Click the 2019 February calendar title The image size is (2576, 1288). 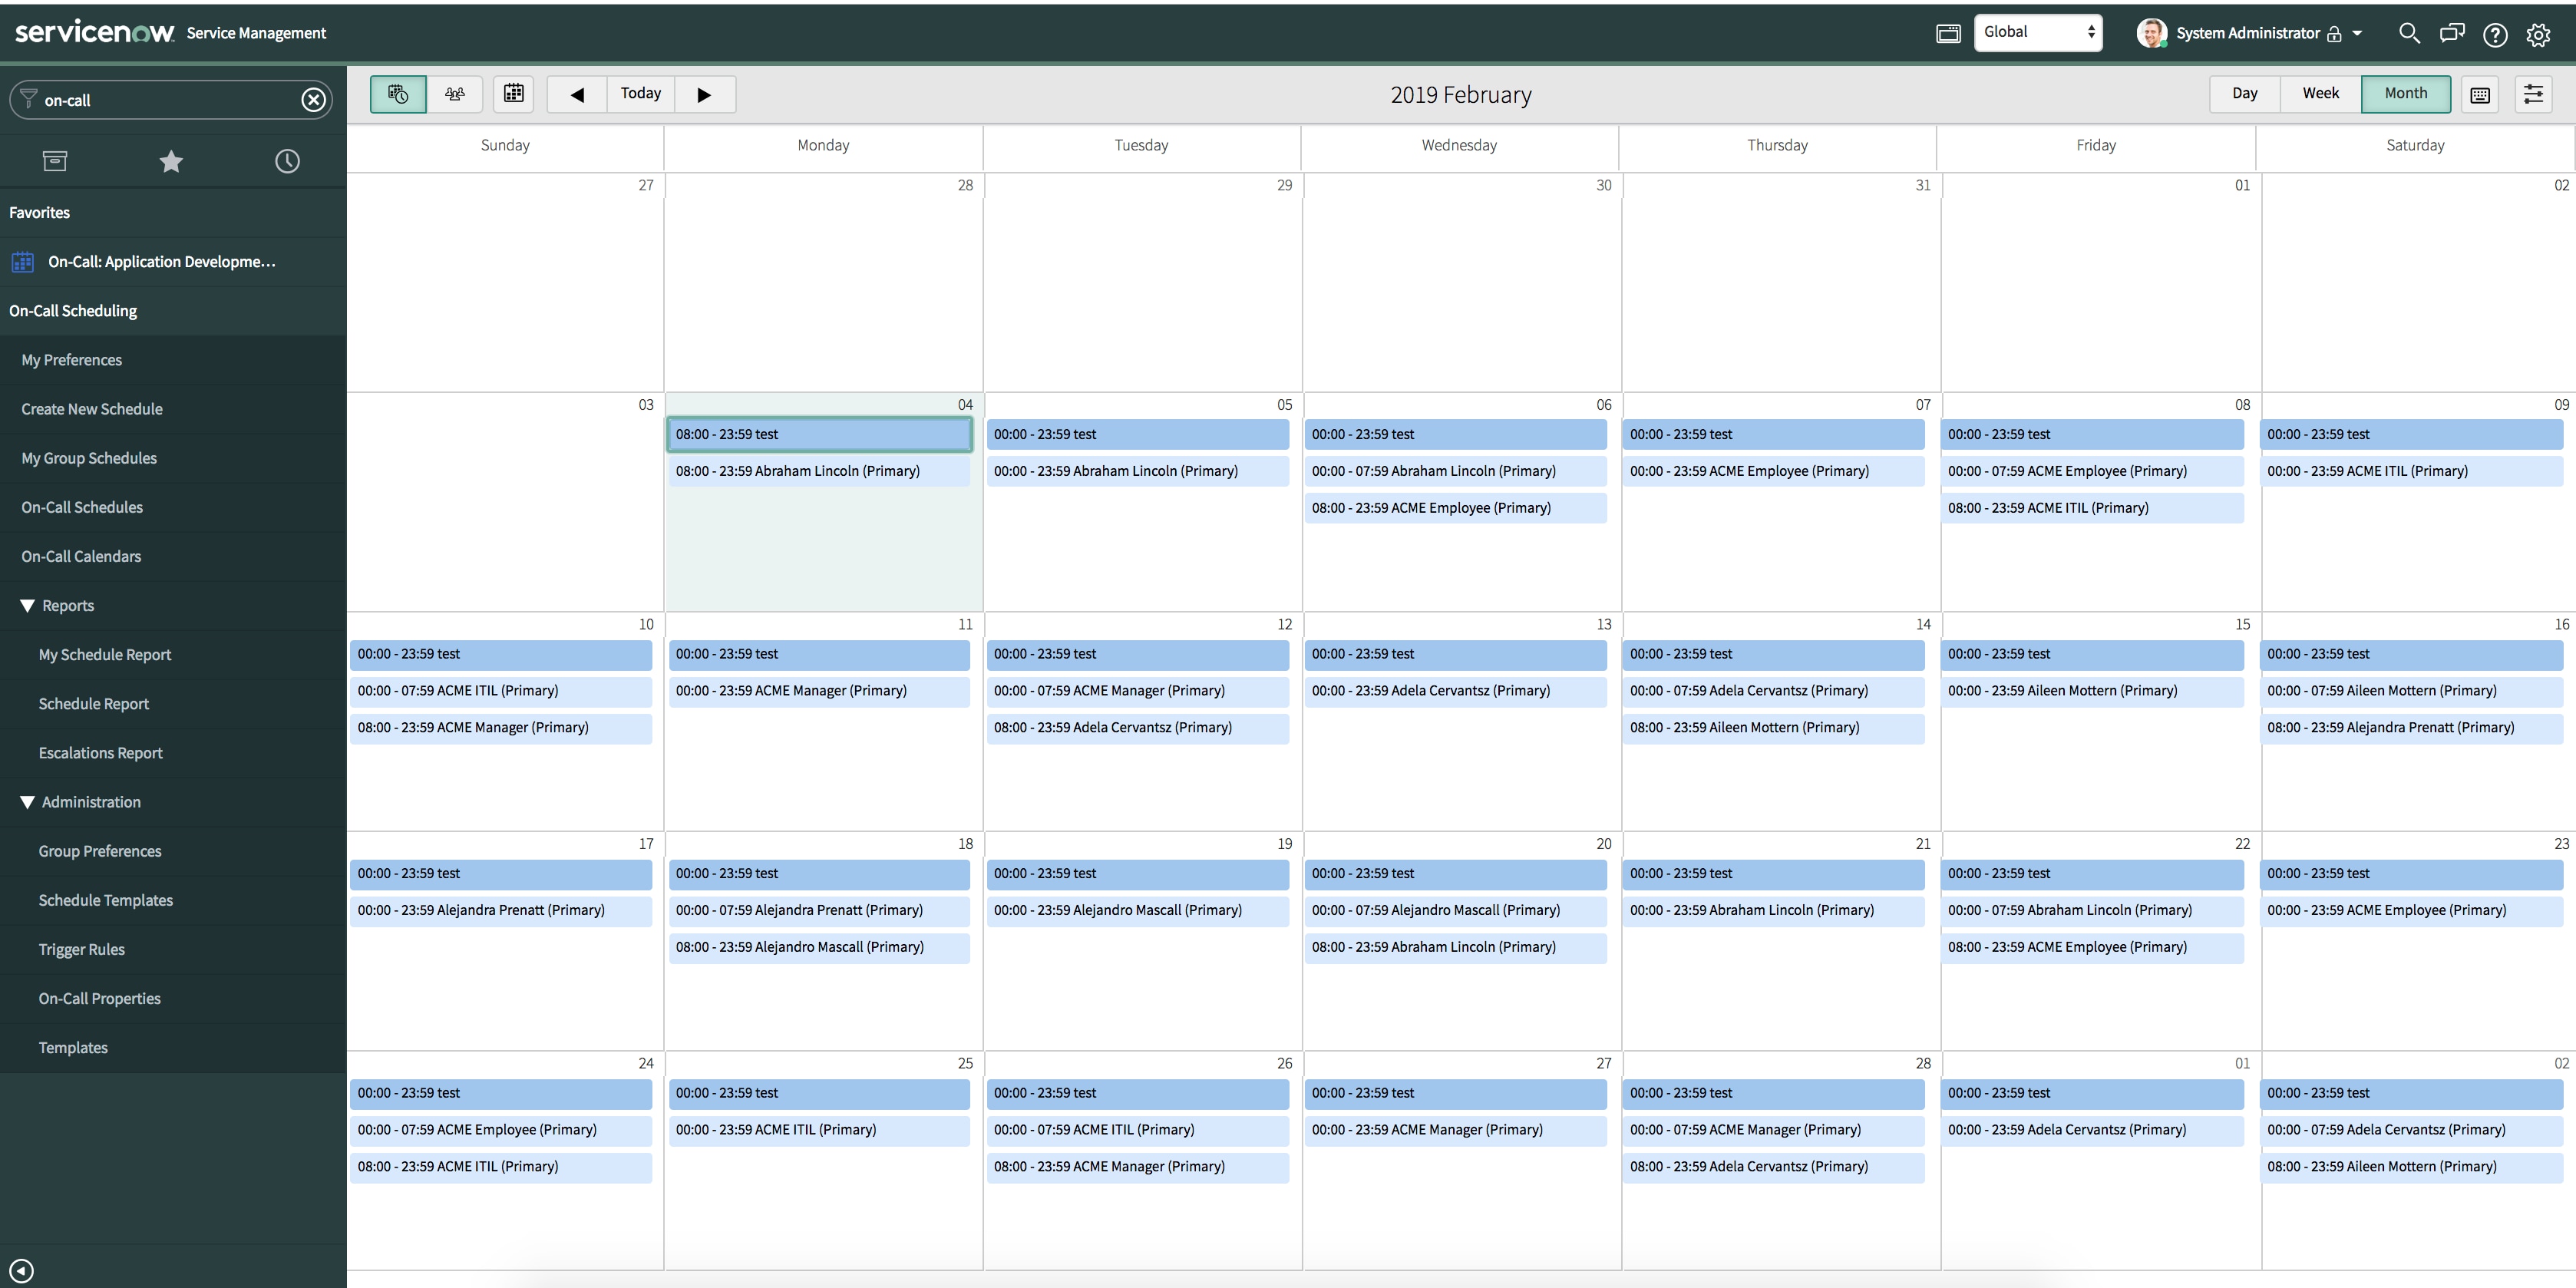coord(1460,95)
